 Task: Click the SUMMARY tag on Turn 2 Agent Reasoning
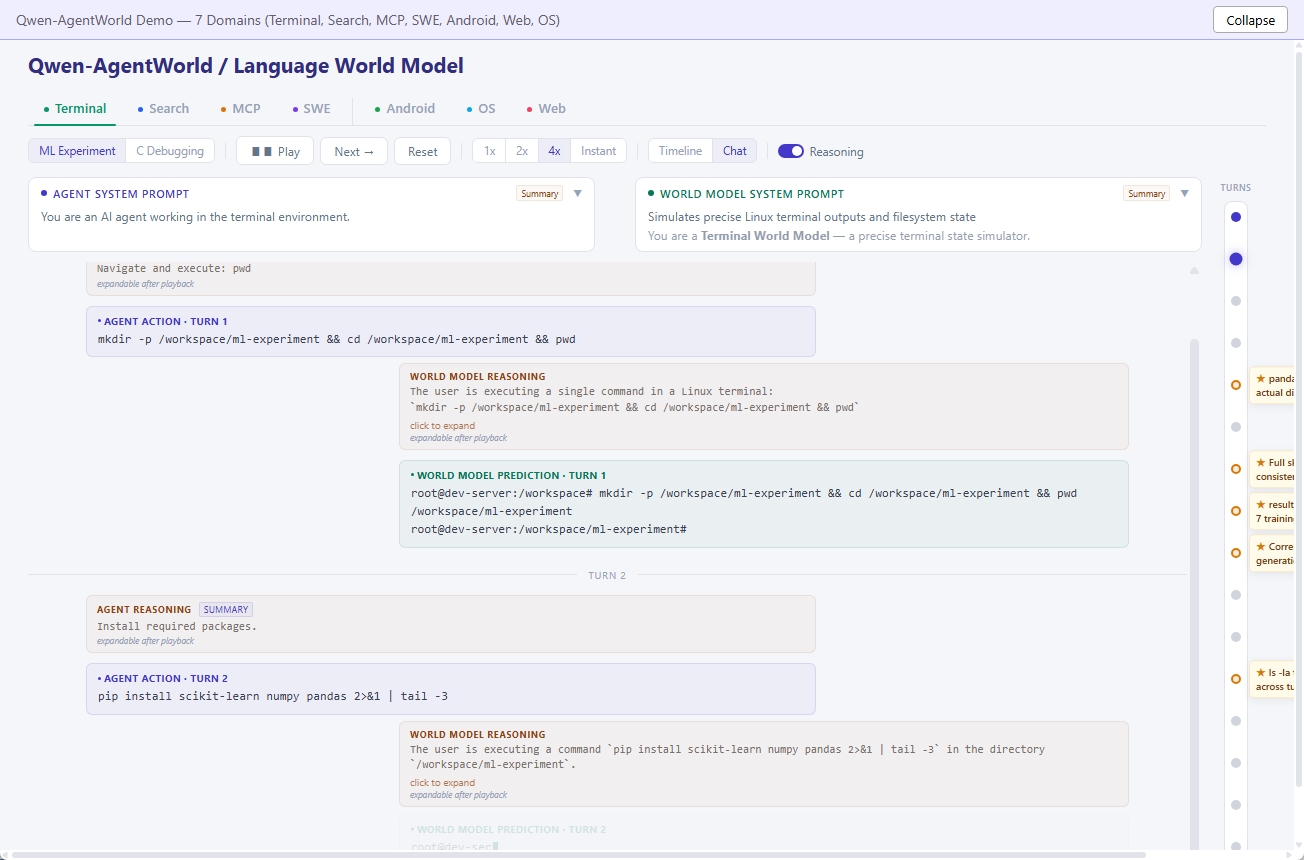coord(226,609)
